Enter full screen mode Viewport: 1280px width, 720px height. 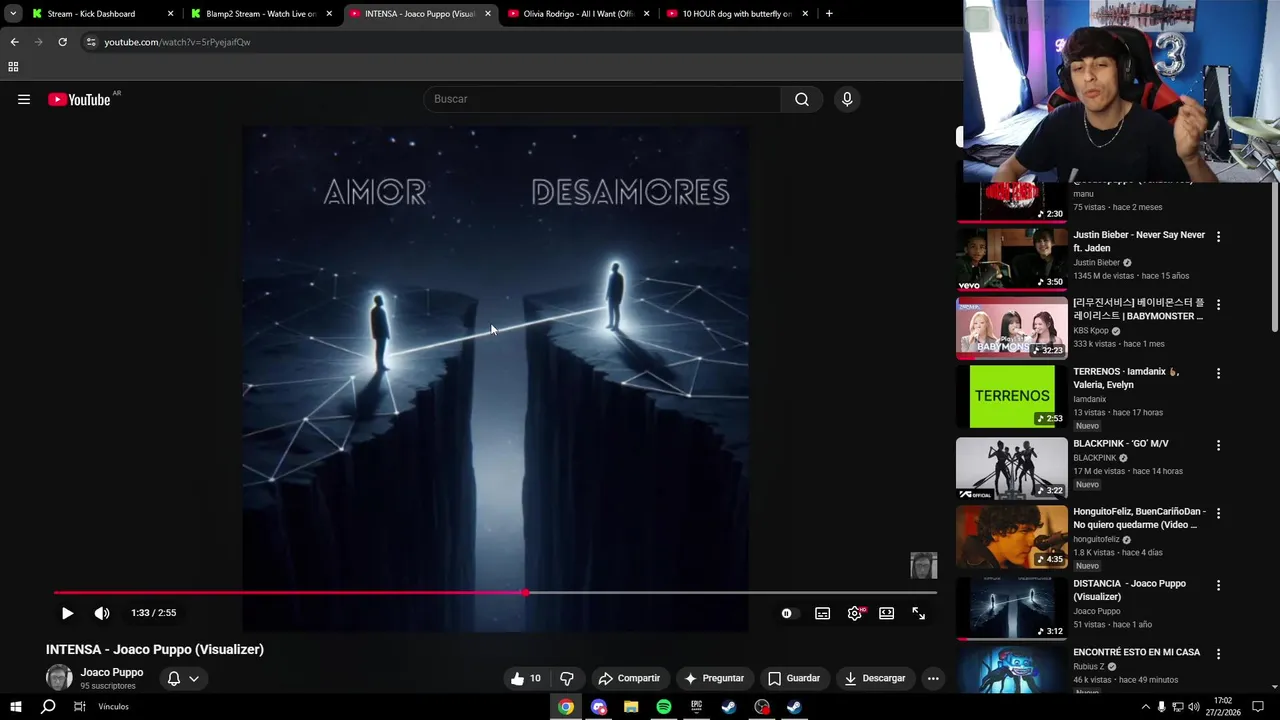click(919, 613)
